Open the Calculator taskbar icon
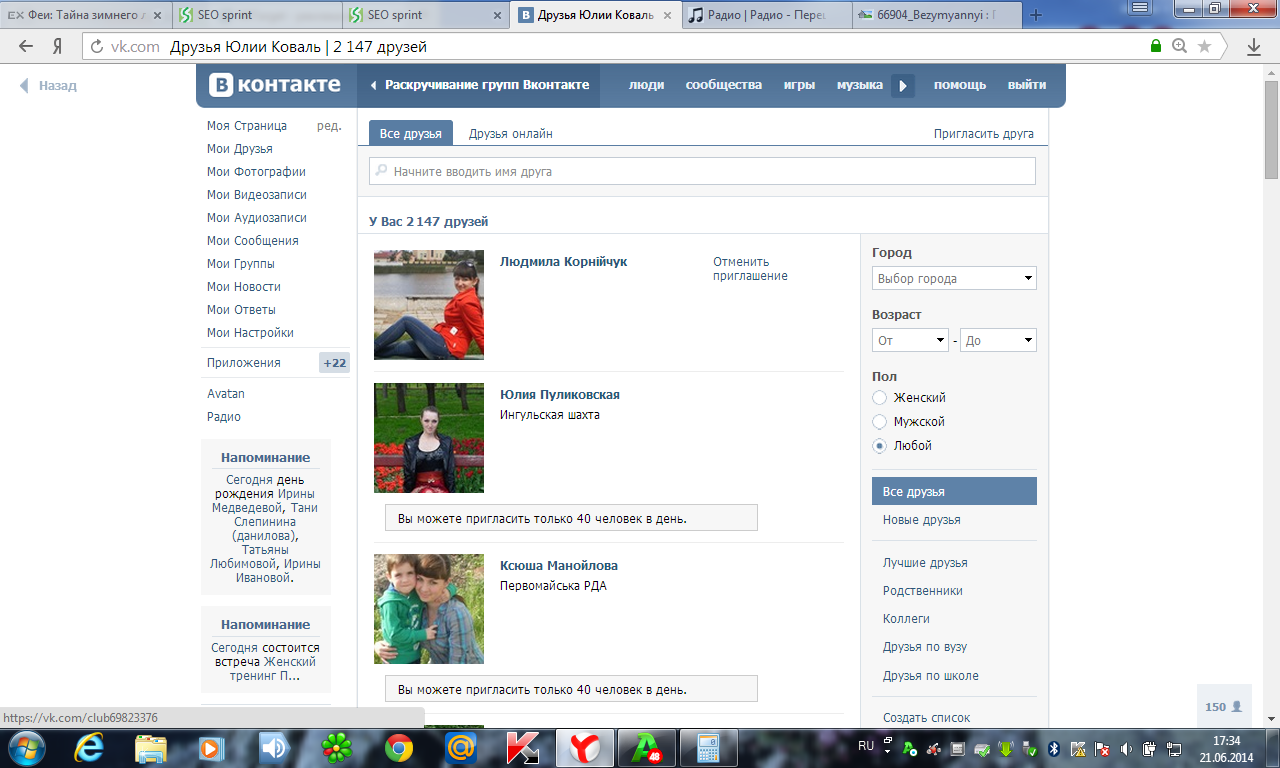Image resolution: width=1280 pixels, height=768 pixels. click(708, 747)
